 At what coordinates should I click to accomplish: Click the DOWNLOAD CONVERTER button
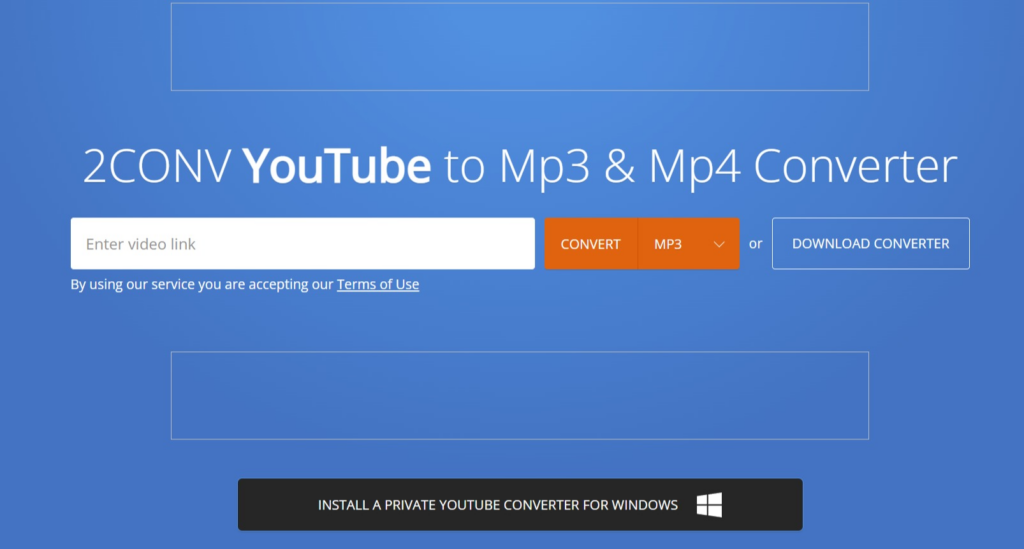(870, 244)
